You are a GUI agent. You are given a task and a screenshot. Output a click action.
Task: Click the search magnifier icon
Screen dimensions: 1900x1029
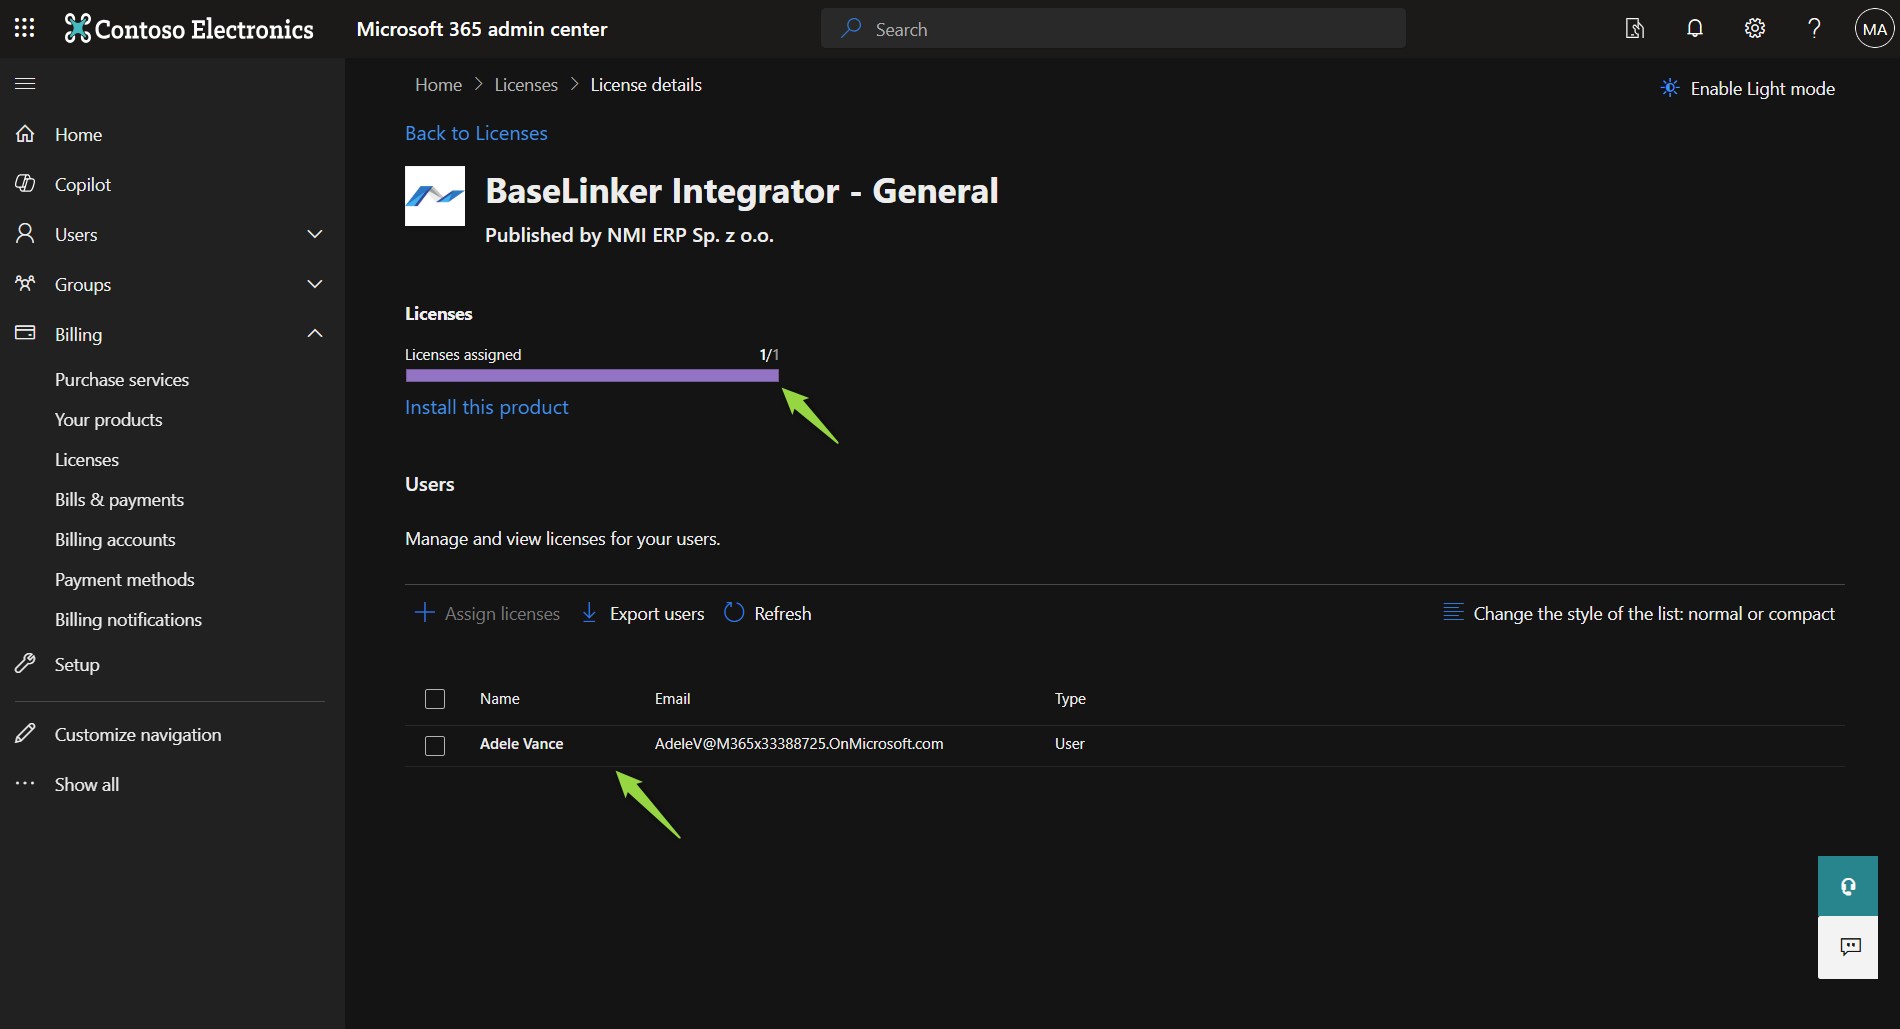click(x=851, y=28)
